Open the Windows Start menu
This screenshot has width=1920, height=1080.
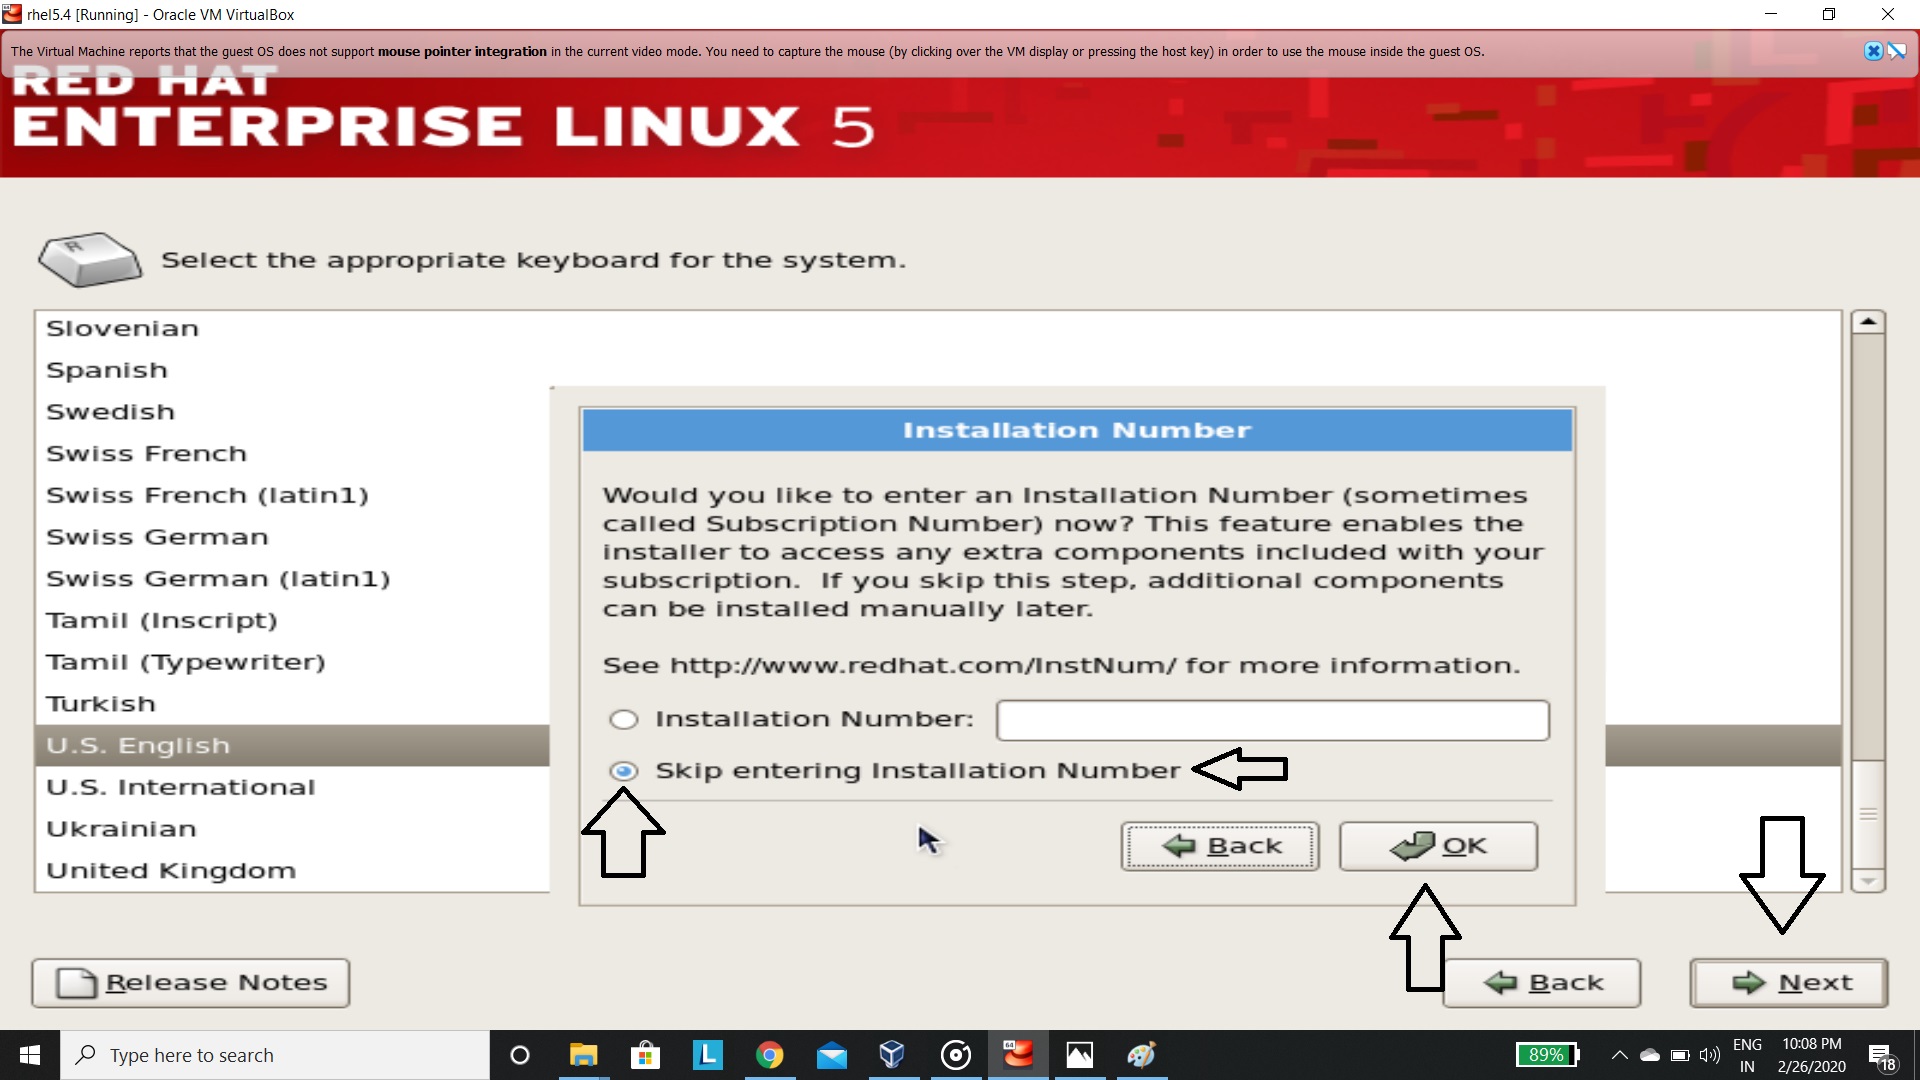click(x=29, y=1055)
